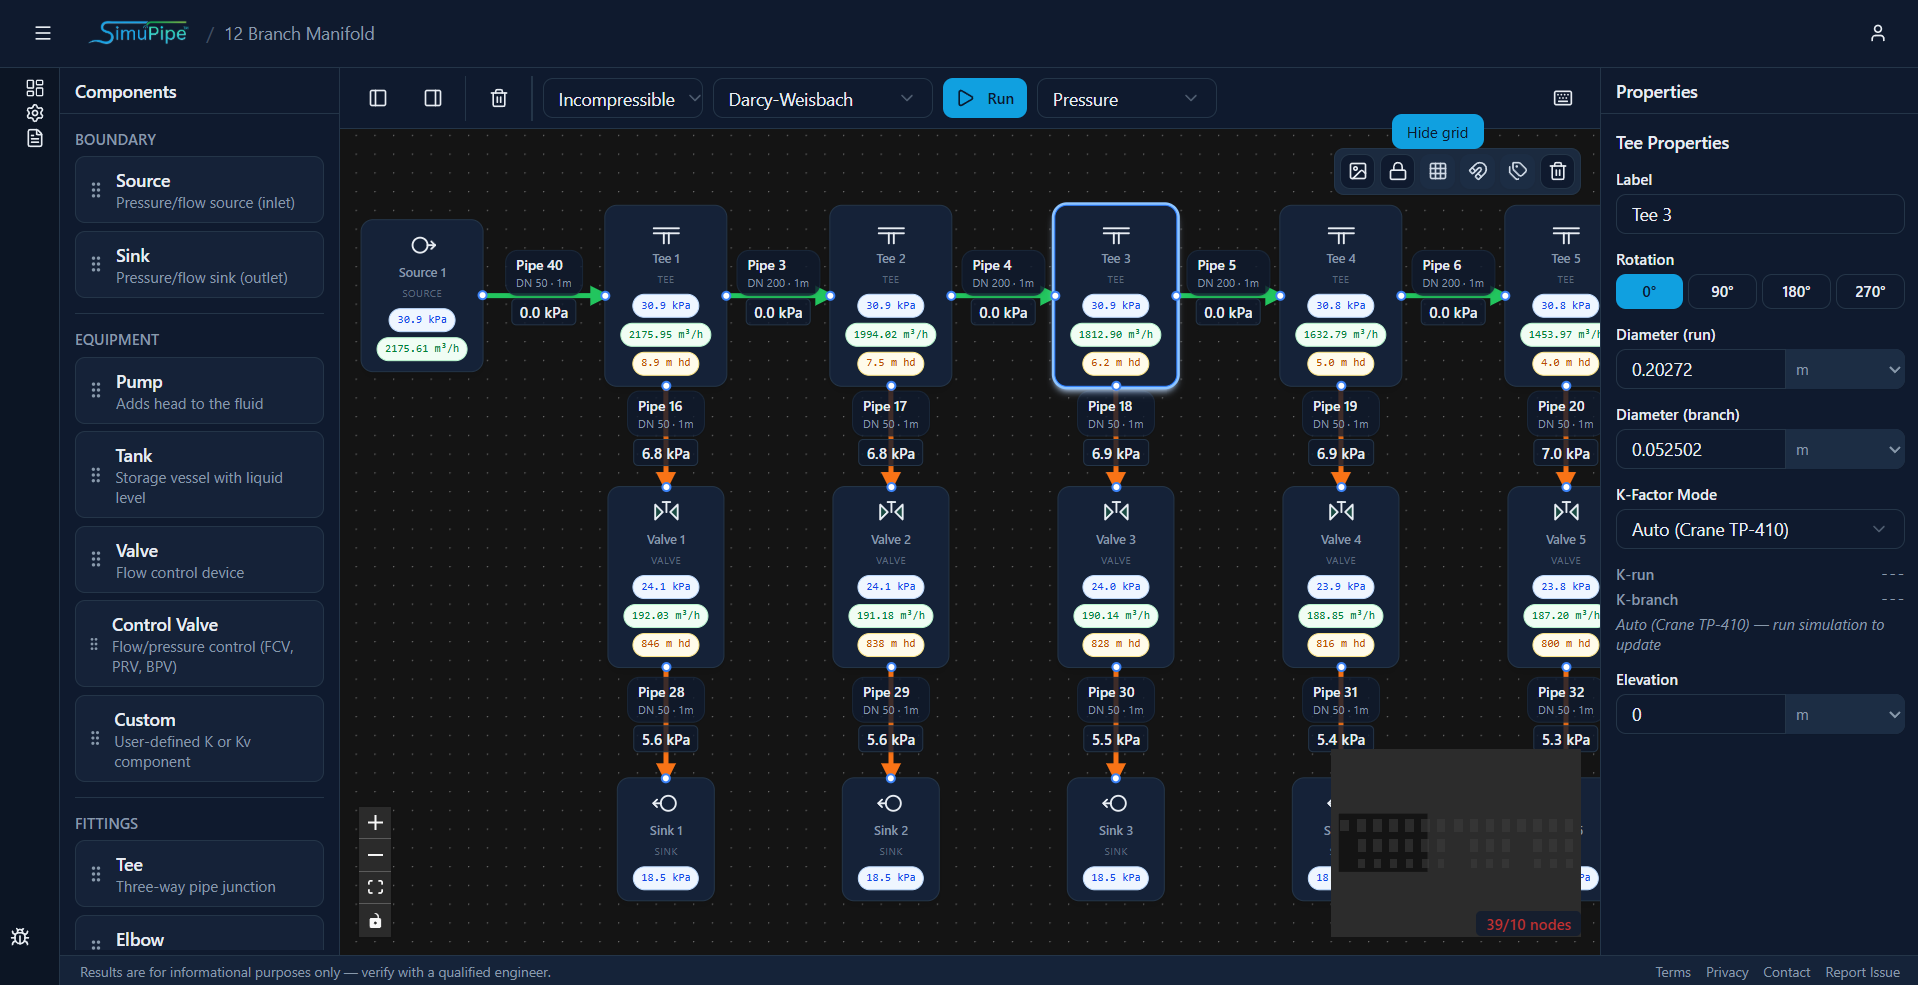The height and width of the screenshot is (985, 1918).
Task: Select the Tee 2 node
Action: (891, 295)
